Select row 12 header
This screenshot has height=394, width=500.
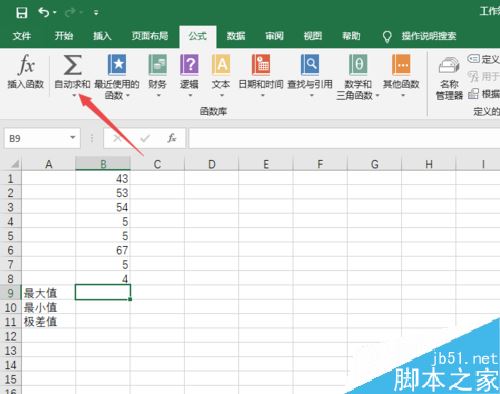[x=11, y=336]
